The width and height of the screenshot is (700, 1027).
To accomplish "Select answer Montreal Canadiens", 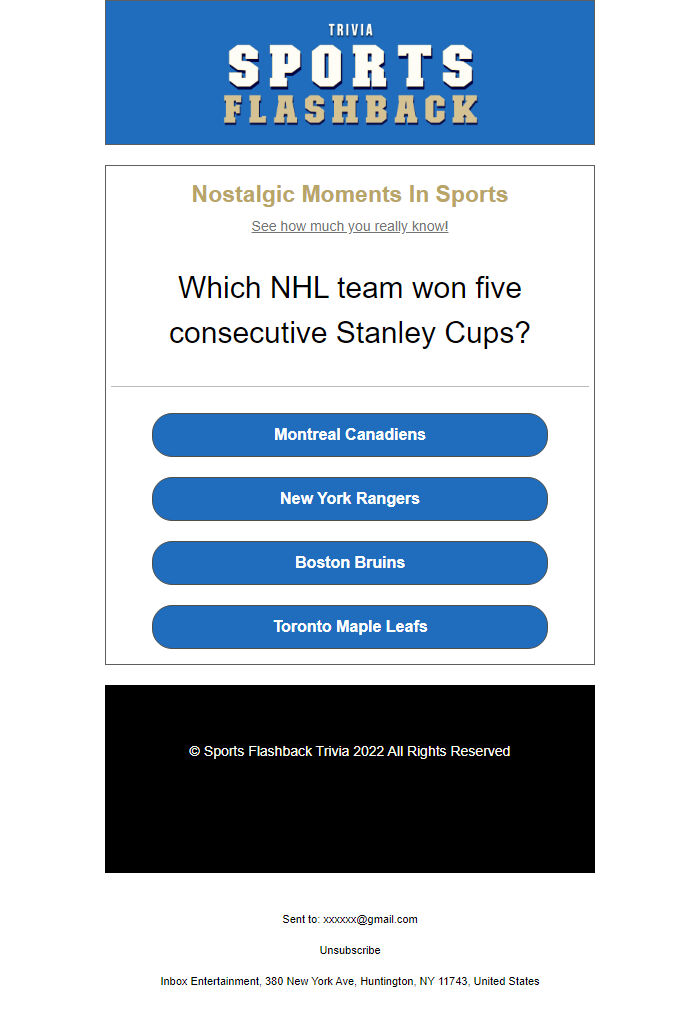I will pyautogui.click(x=349, y=435).
